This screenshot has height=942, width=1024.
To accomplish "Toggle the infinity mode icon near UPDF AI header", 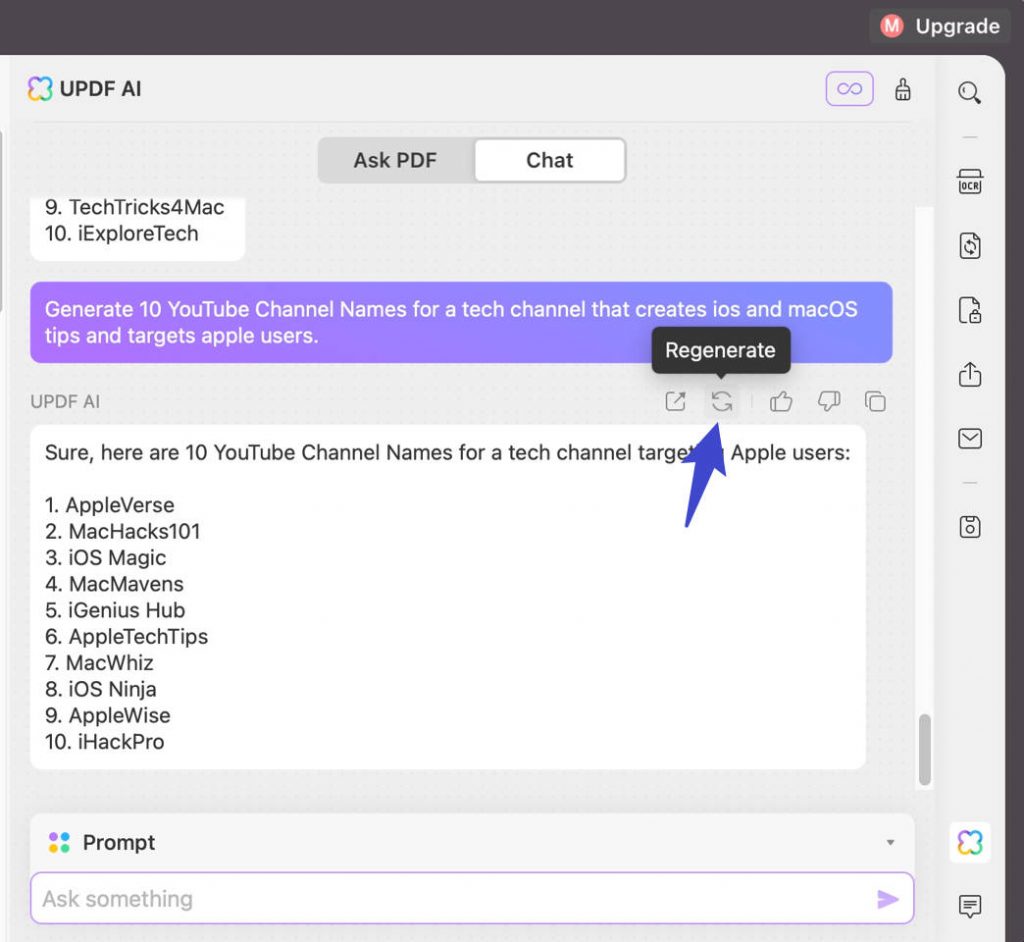I will pos(848,89).
